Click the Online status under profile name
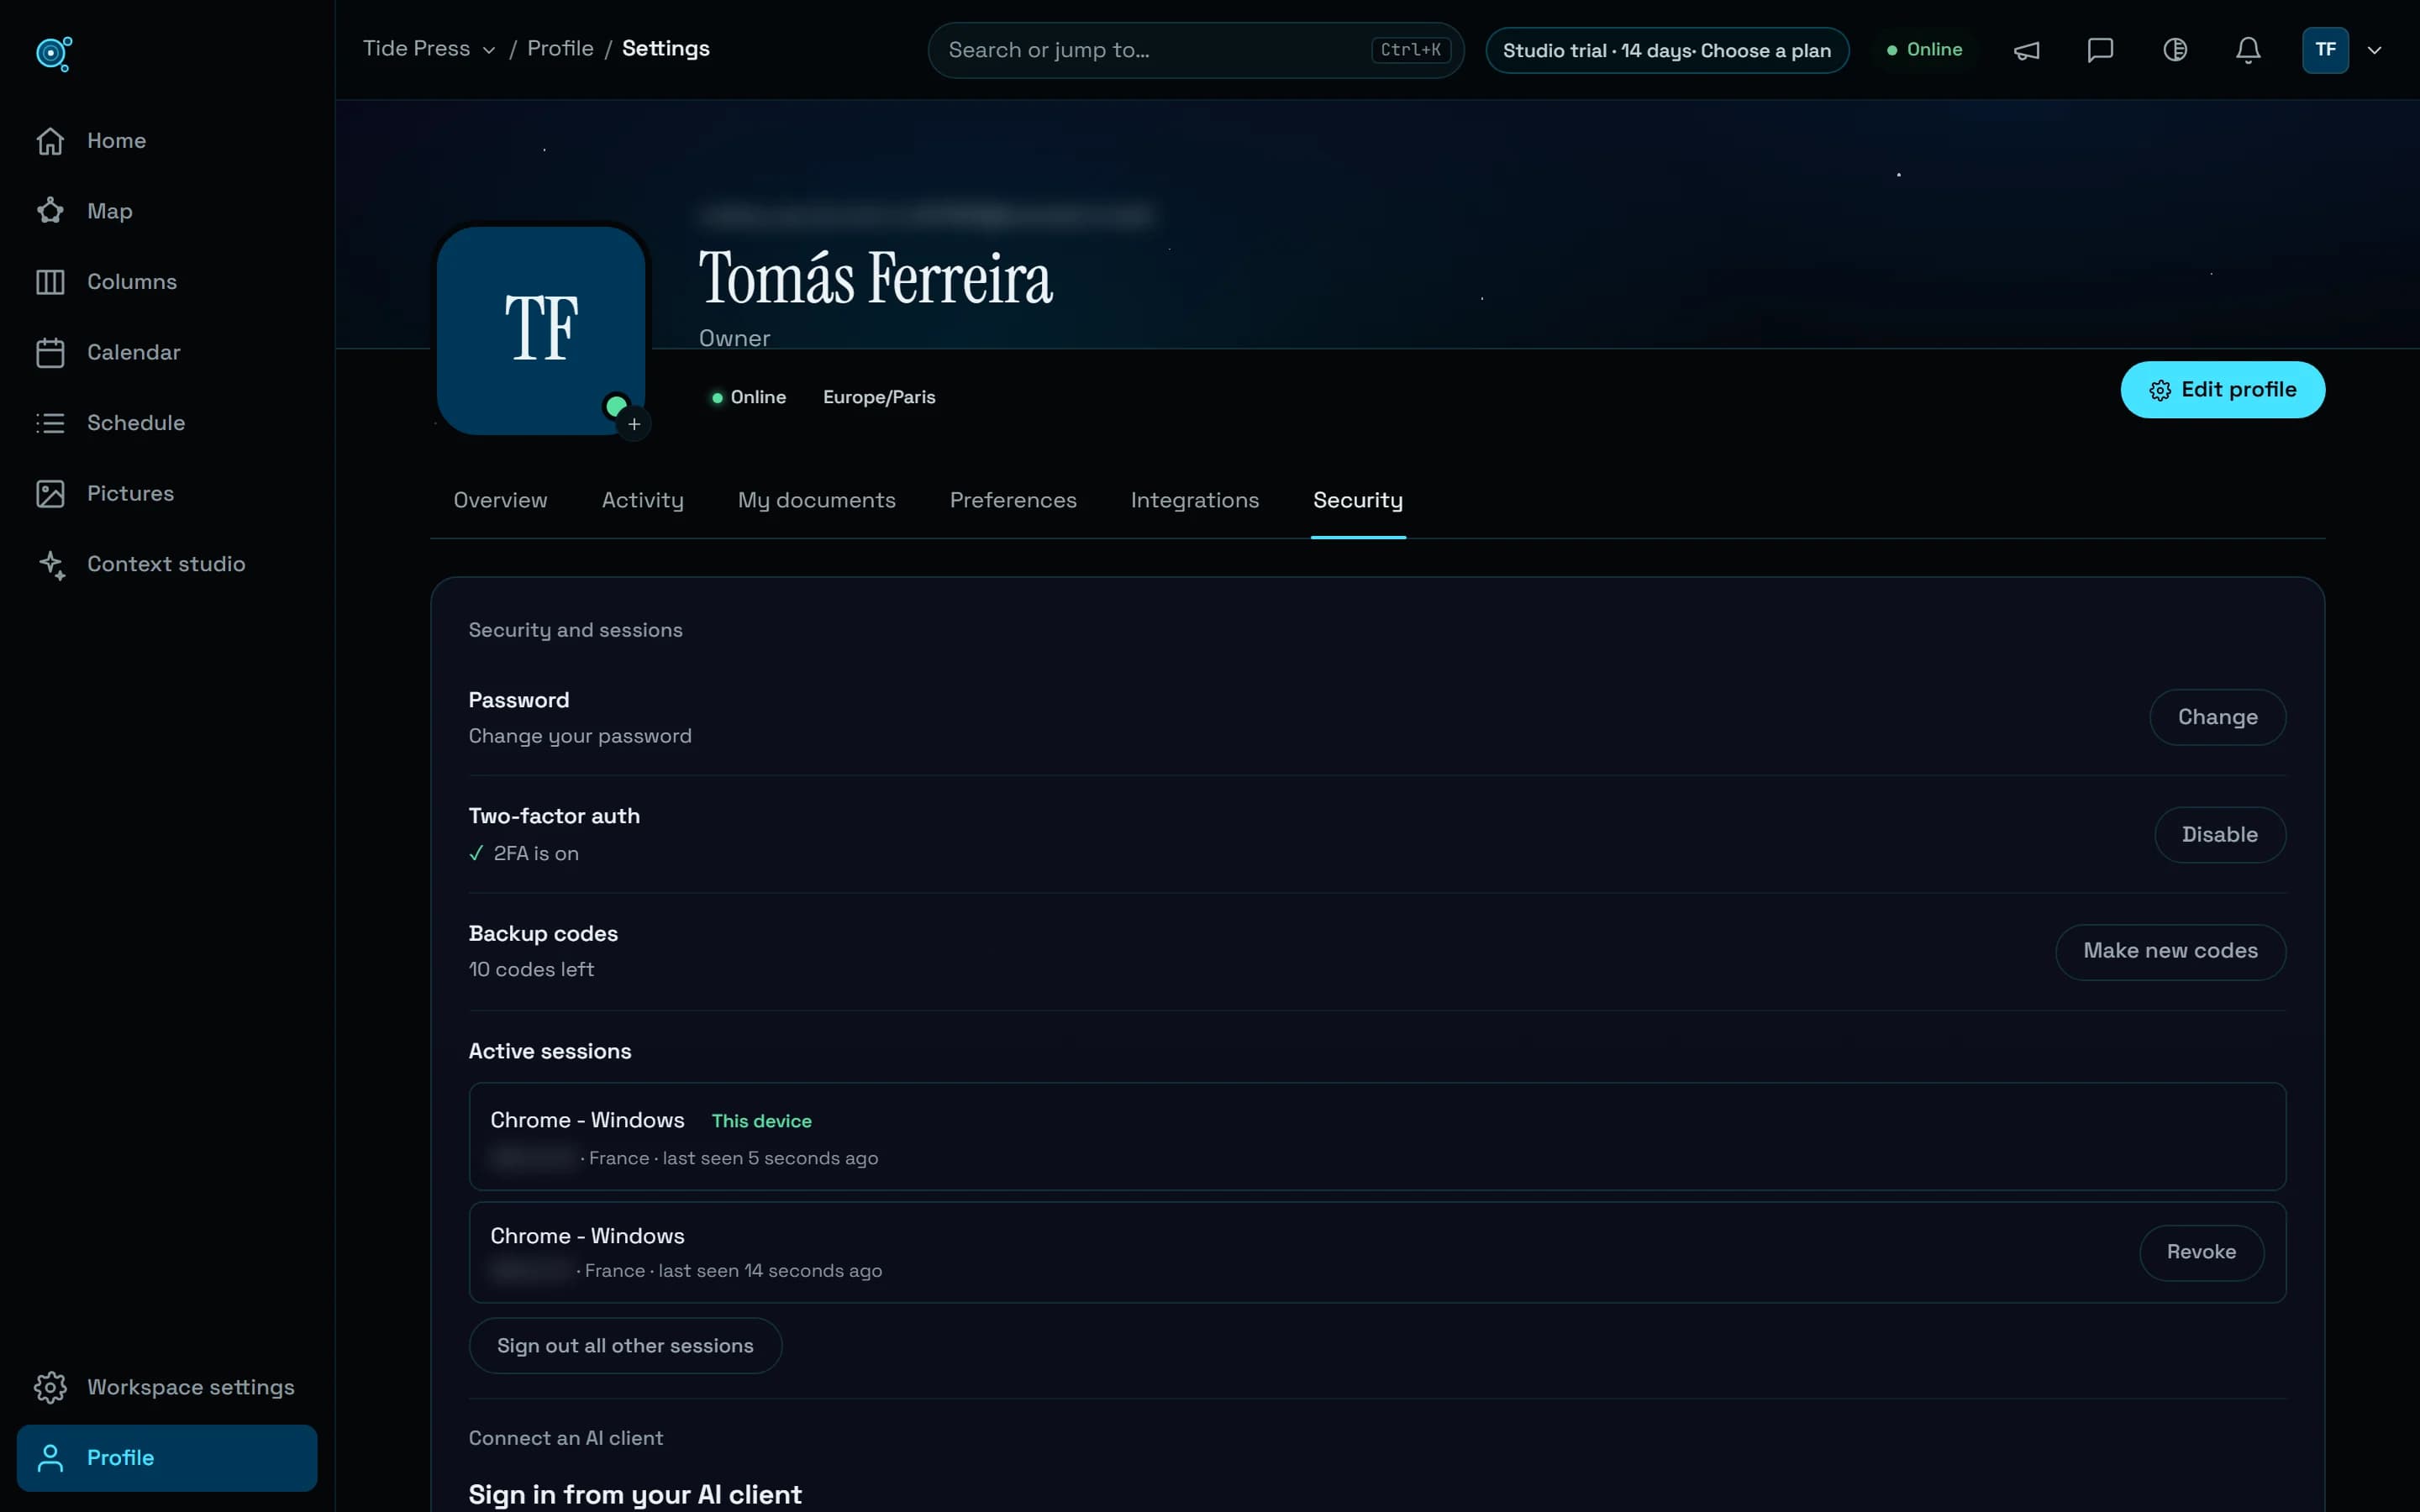Viewport: 2420px width, 1512px height. point(748,397)
